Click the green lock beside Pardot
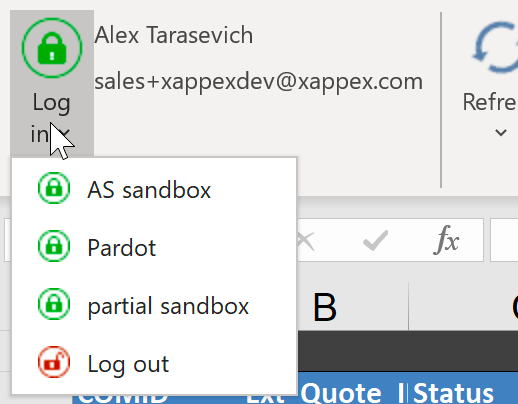The image size is (518, 404). point(54,246)
